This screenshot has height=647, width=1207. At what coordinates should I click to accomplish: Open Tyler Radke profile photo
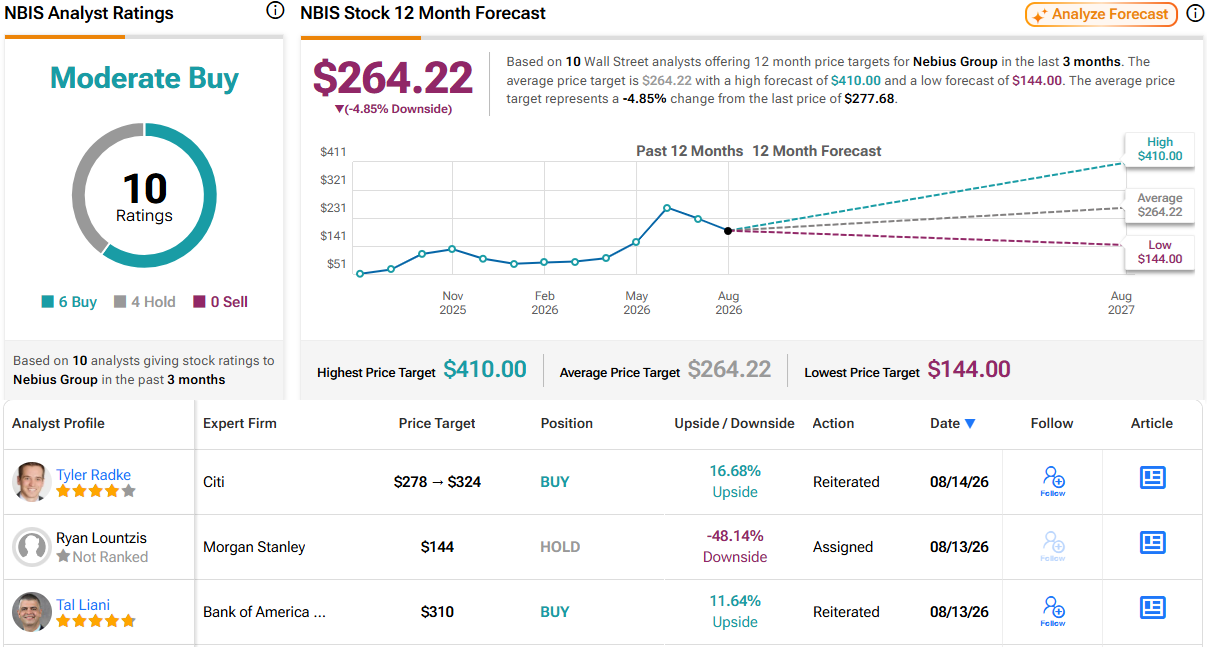tap(32, 482)
